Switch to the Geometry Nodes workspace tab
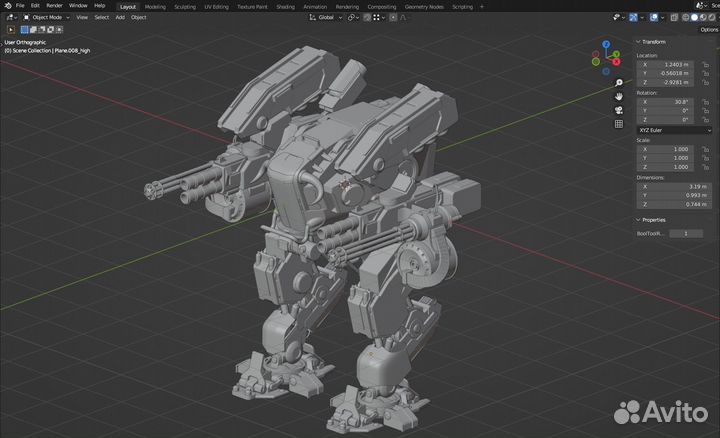 click(424, 6)
